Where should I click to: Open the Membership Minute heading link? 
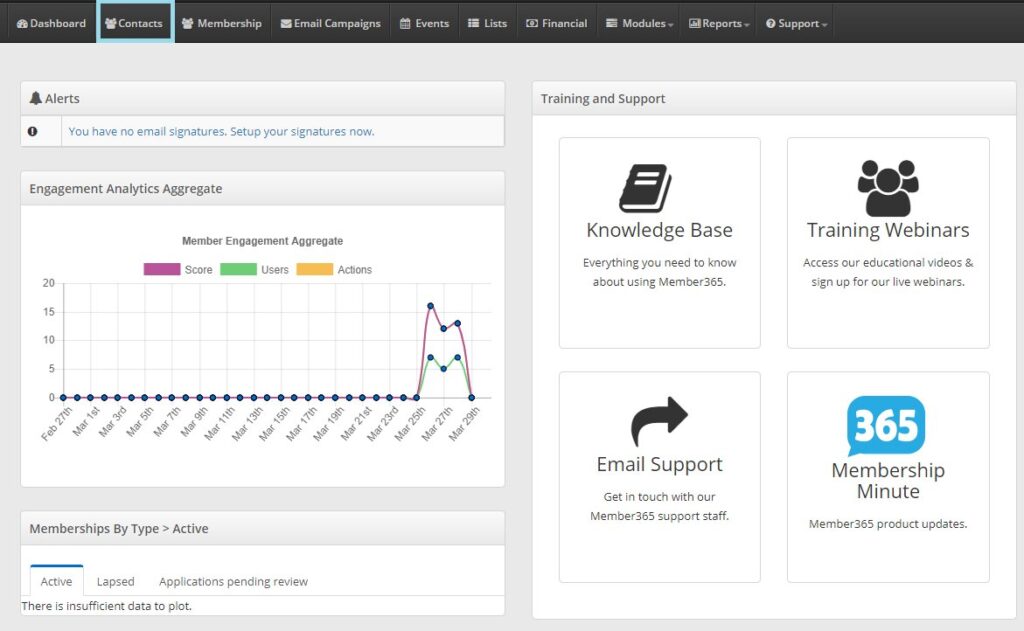pyautogui.click(x=888, y=480)
